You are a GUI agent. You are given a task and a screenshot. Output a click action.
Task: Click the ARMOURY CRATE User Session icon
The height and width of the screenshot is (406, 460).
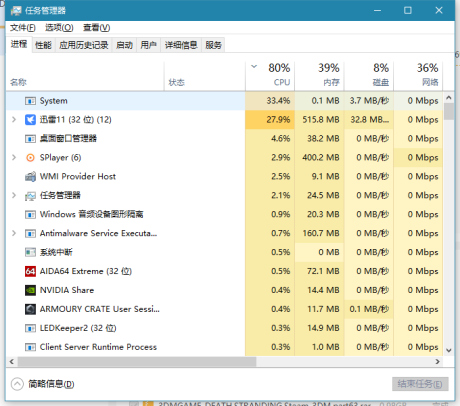pyautogui.click(x=30, y=309)
